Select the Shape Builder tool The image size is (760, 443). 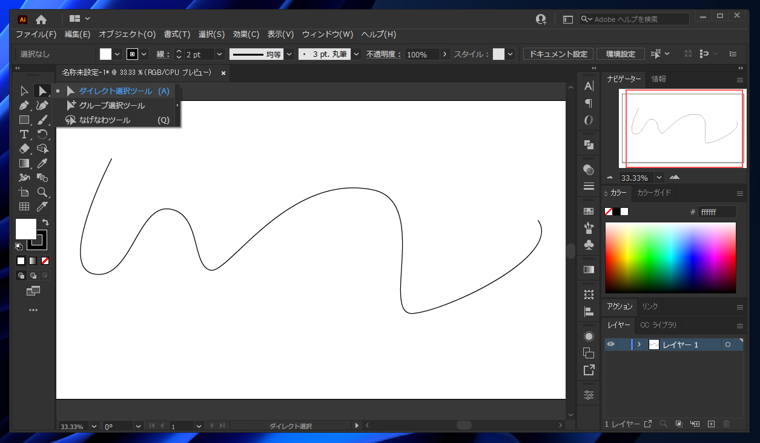[42, 149]
